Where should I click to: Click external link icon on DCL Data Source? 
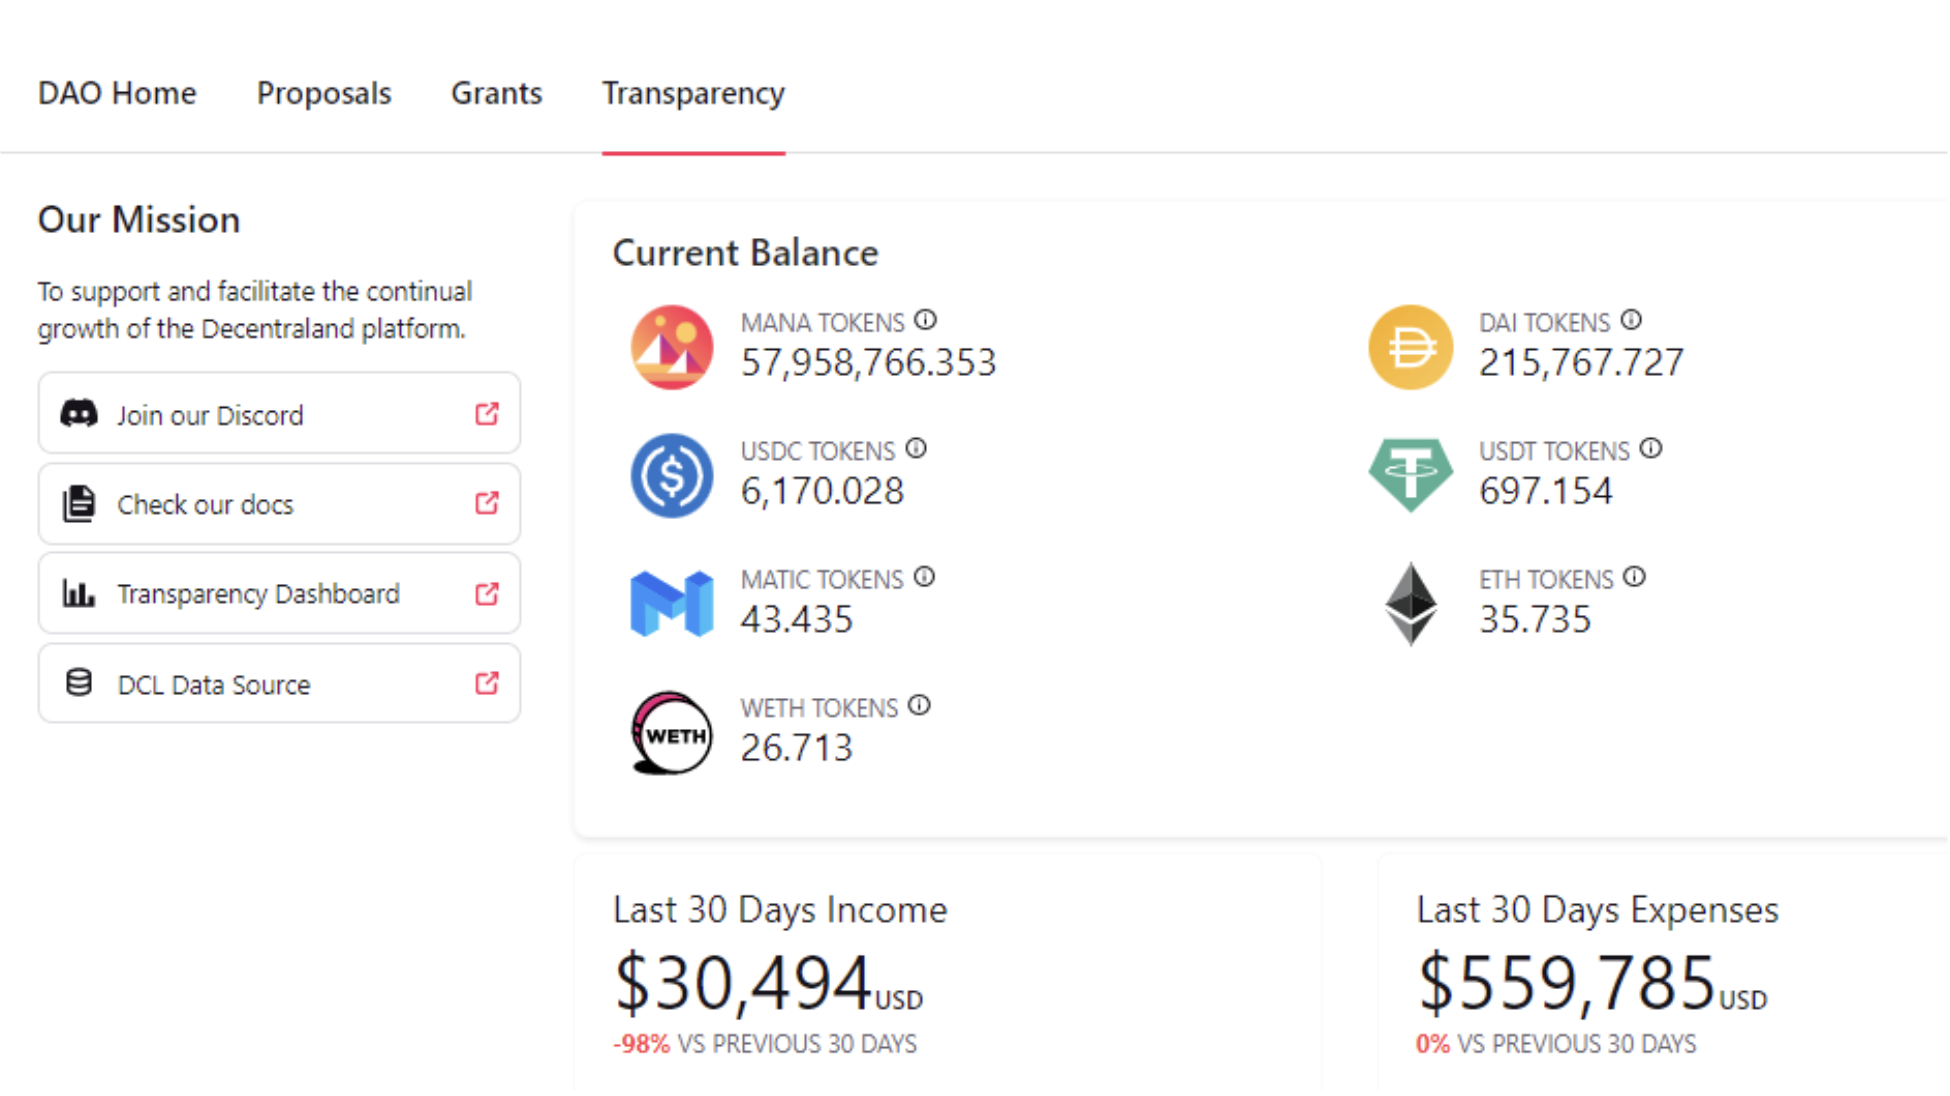point(487,683)
